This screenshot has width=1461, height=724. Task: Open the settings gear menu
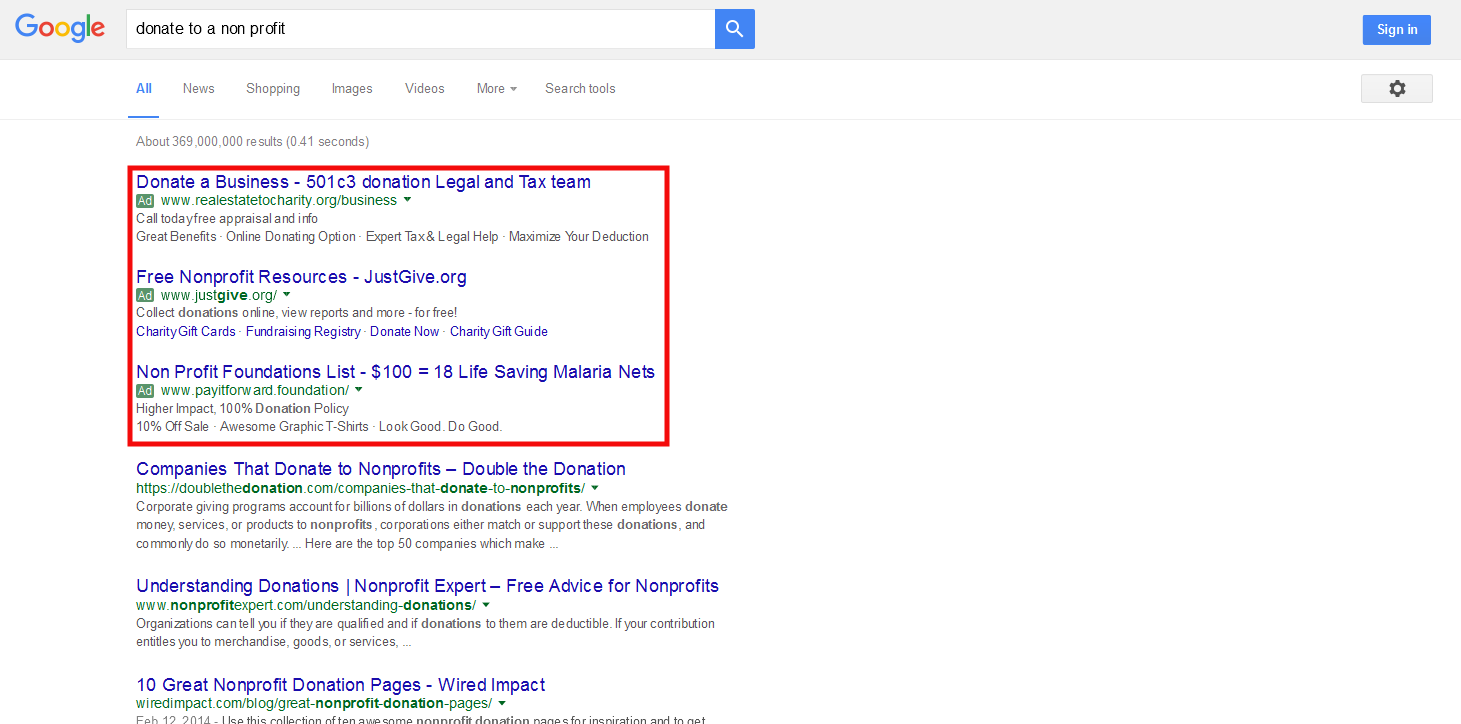pyautogui.click(x=1397, y=88)
